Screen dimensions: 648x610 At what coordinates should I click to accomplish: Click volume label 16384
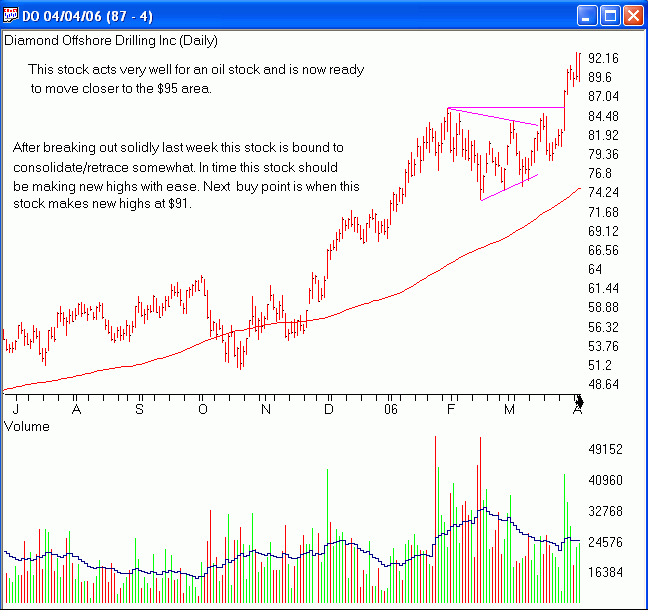click(x=605, y=572)
